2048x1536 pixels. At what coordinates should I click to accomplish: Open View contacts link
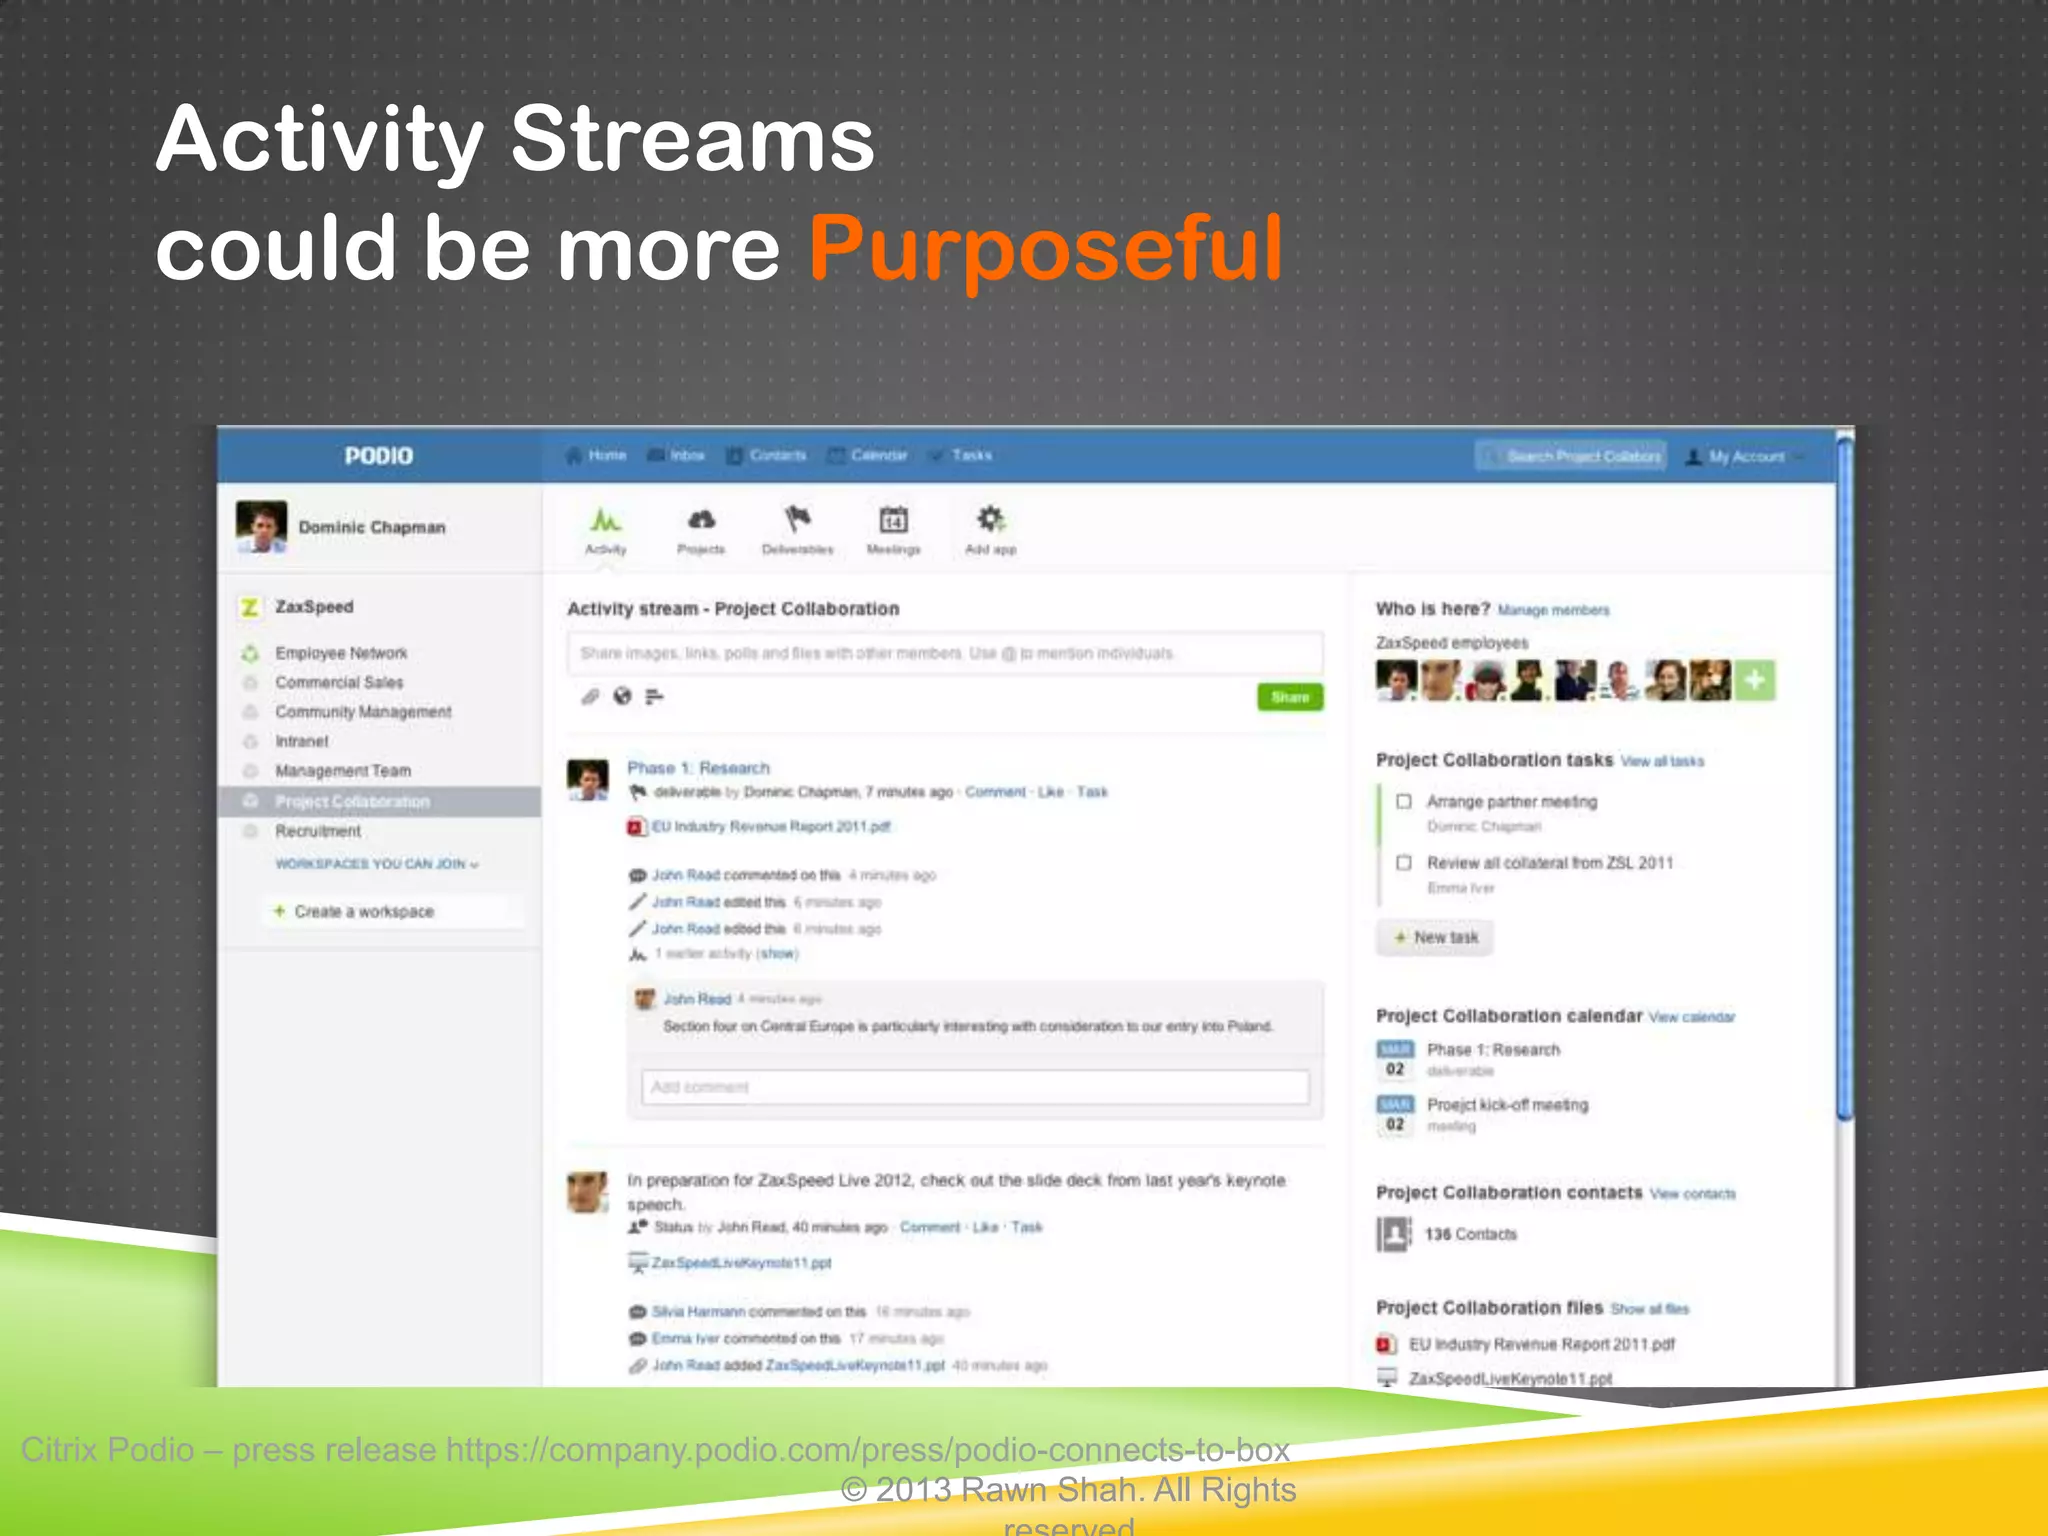(x=1693, y=1194)
